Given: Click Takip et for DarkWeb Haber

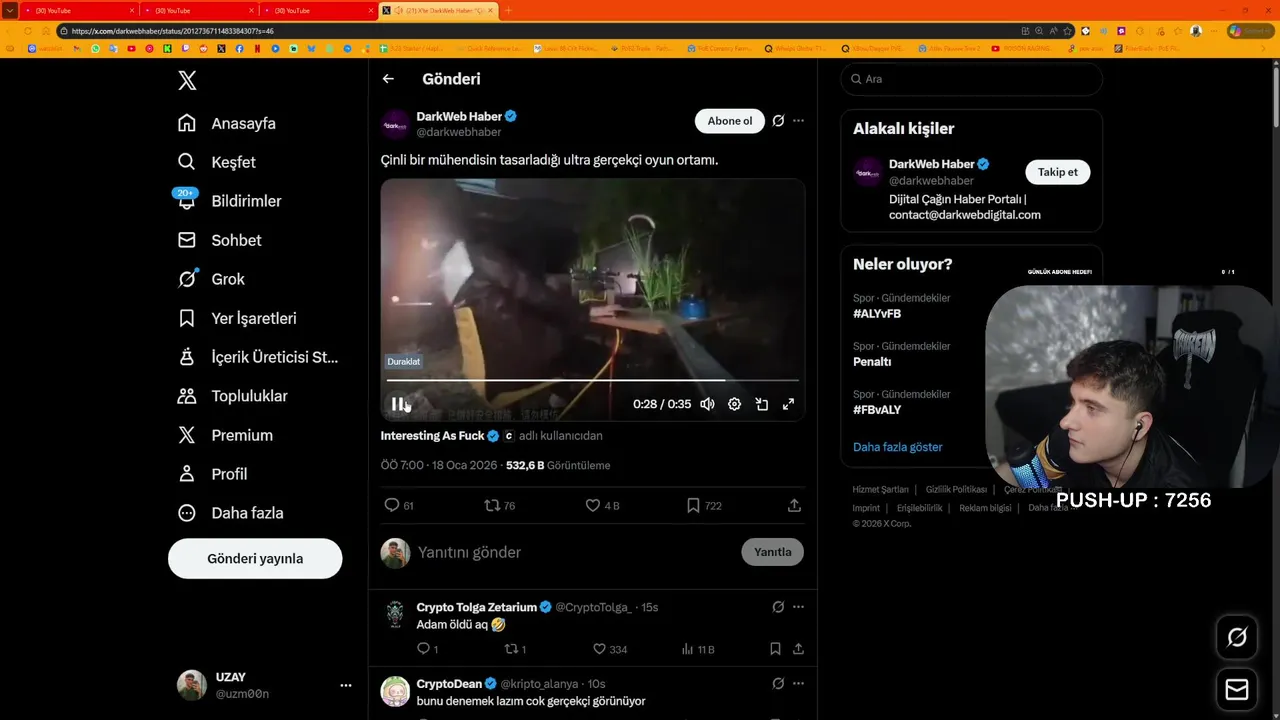Looking at the screenshot, I should pos(1057,172).
